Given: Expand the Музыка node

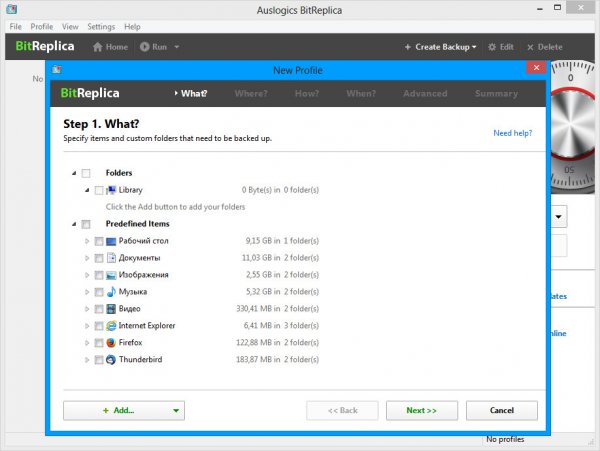Looking at the screenshot, I should tap(87, 292).
